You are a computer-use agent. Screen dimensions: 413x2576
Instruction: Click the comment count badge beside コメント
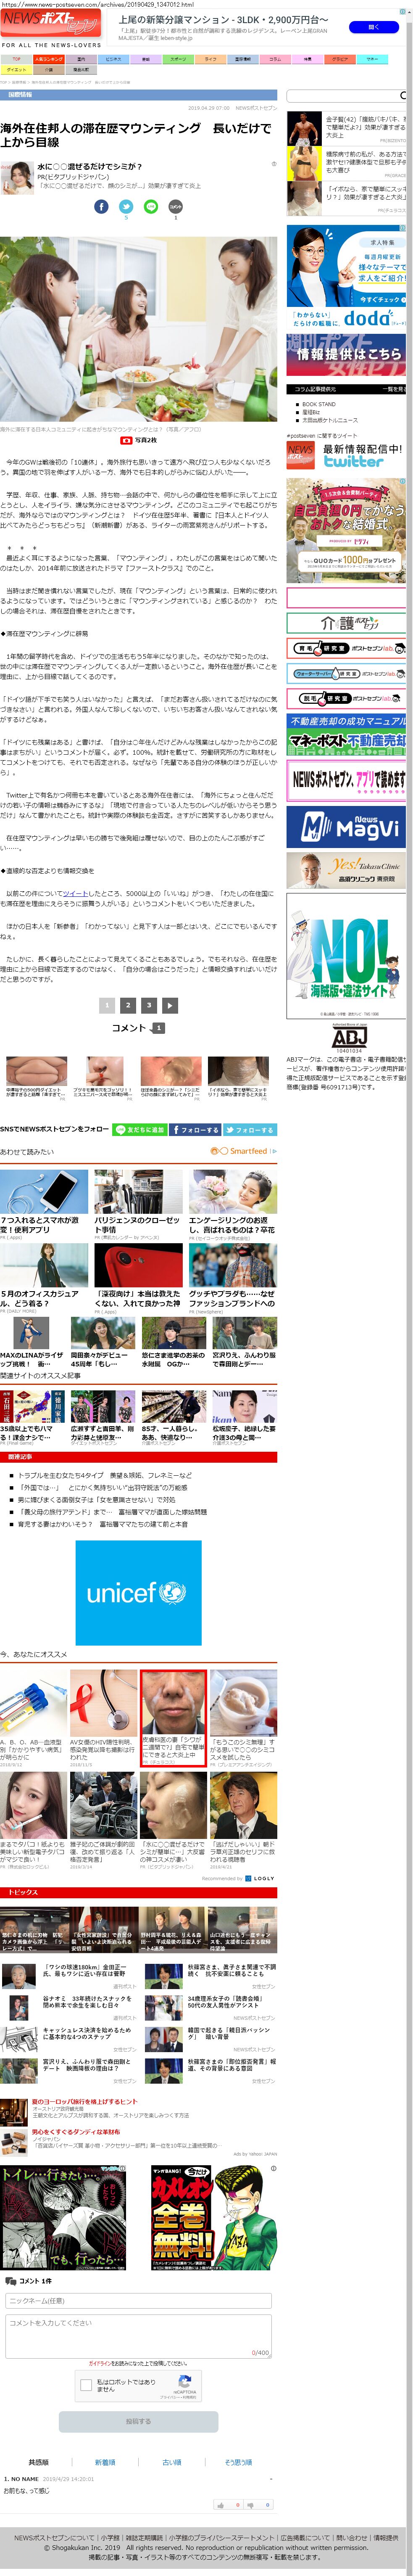click(158, 1028)
